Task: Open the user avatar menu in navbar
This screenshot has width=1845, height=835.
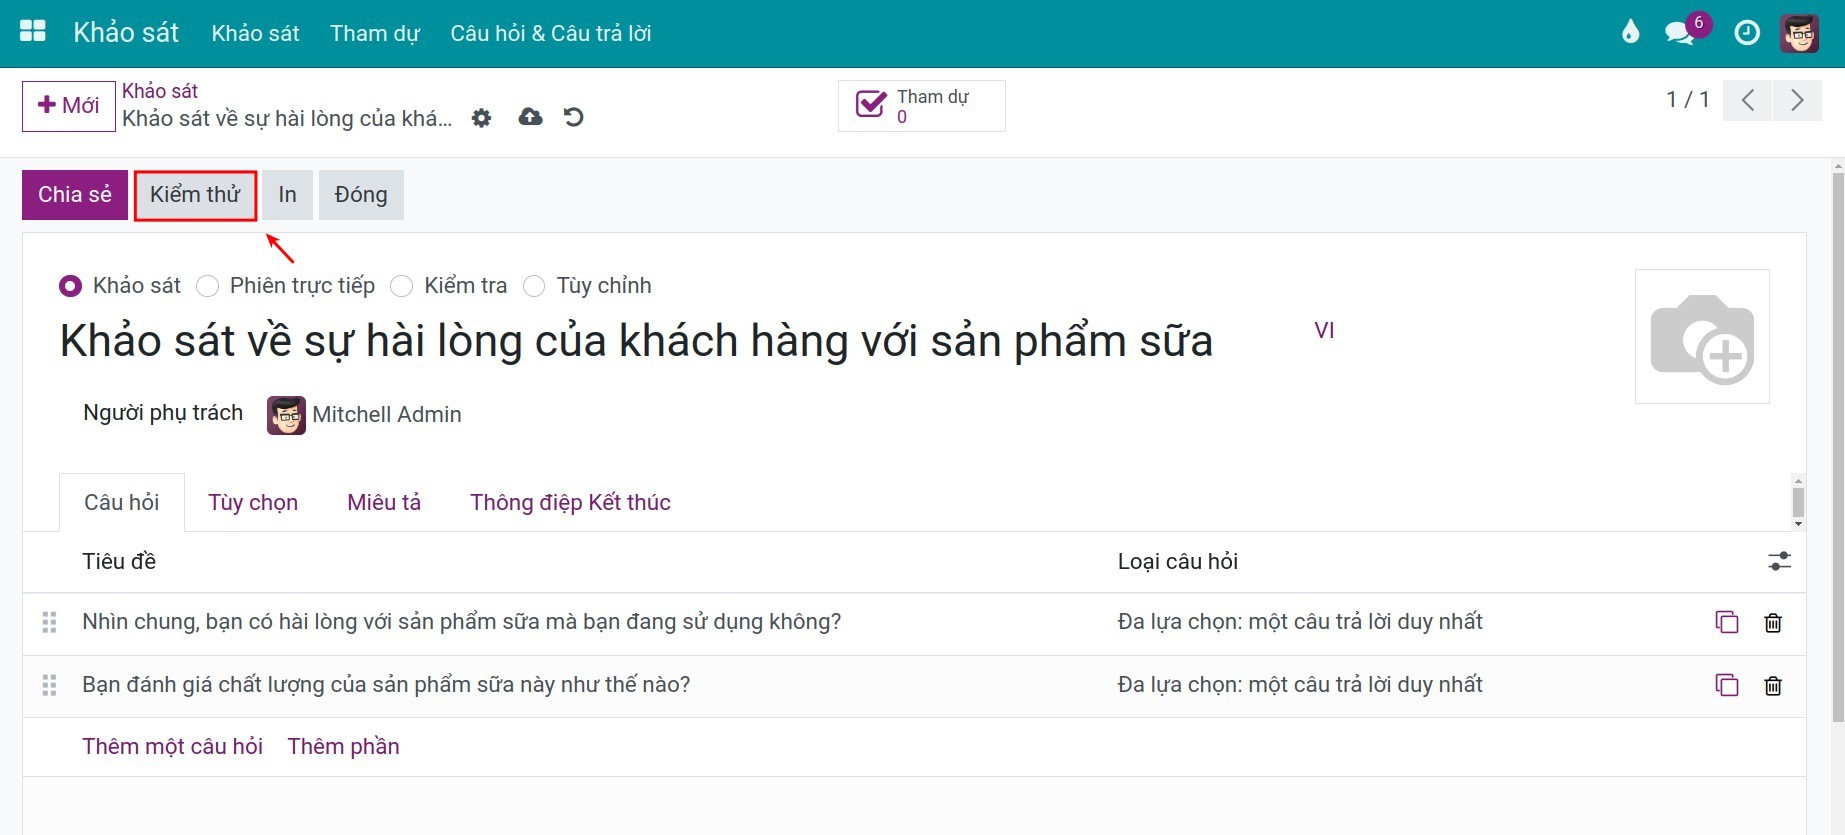Action: pyautogui.click(x=1799, y=33)
